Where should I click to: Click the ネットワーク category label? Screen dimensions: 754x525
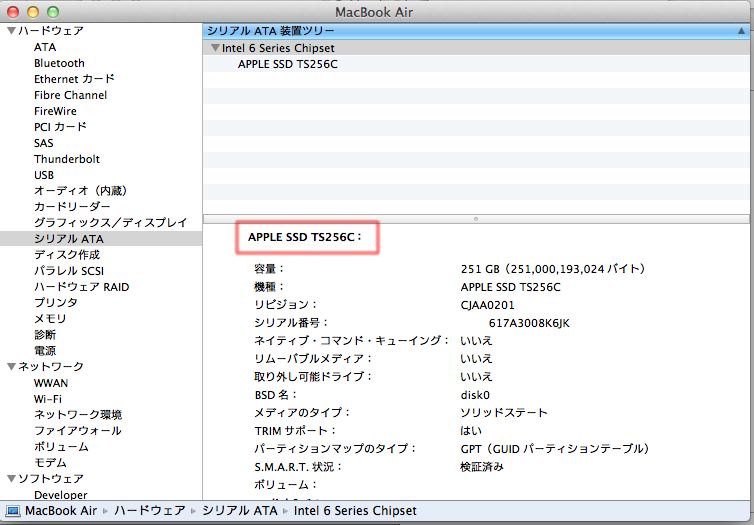point(51,366)
